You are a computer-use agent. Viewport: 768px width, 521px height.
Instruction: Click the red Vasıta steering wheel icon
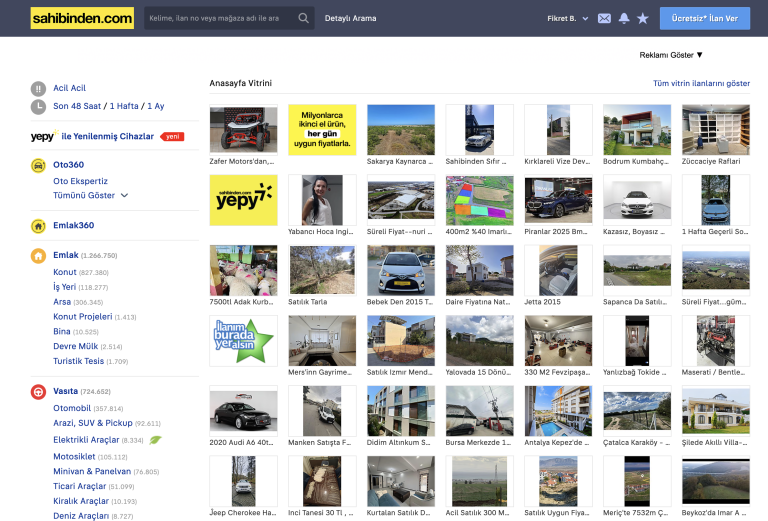coord(38,392)
